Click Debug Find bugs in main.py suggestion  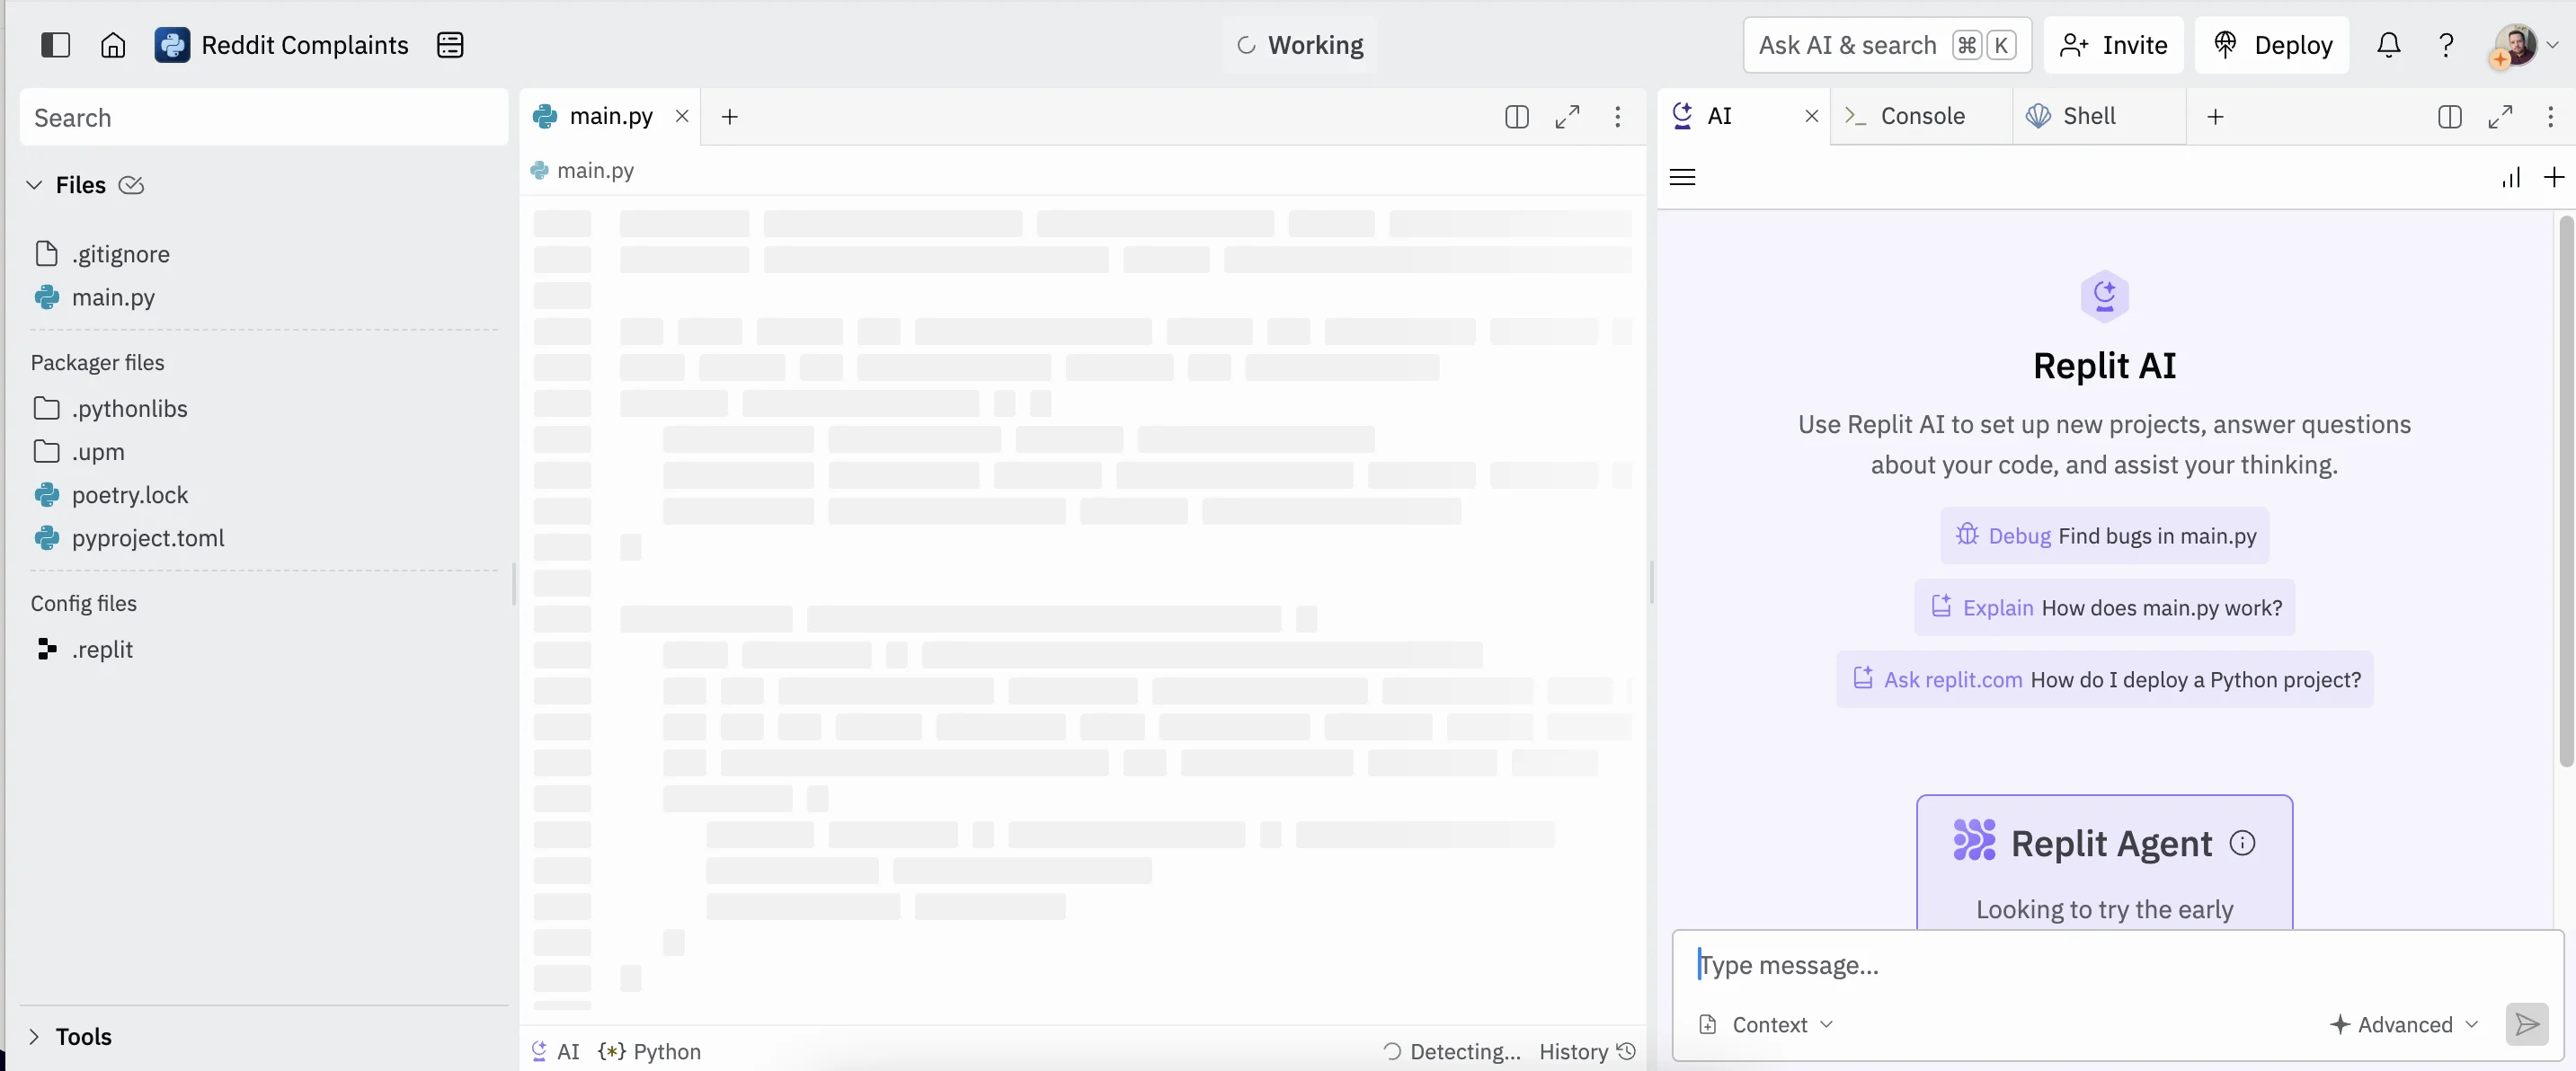pyautogui.click(x=2104, y=536)
